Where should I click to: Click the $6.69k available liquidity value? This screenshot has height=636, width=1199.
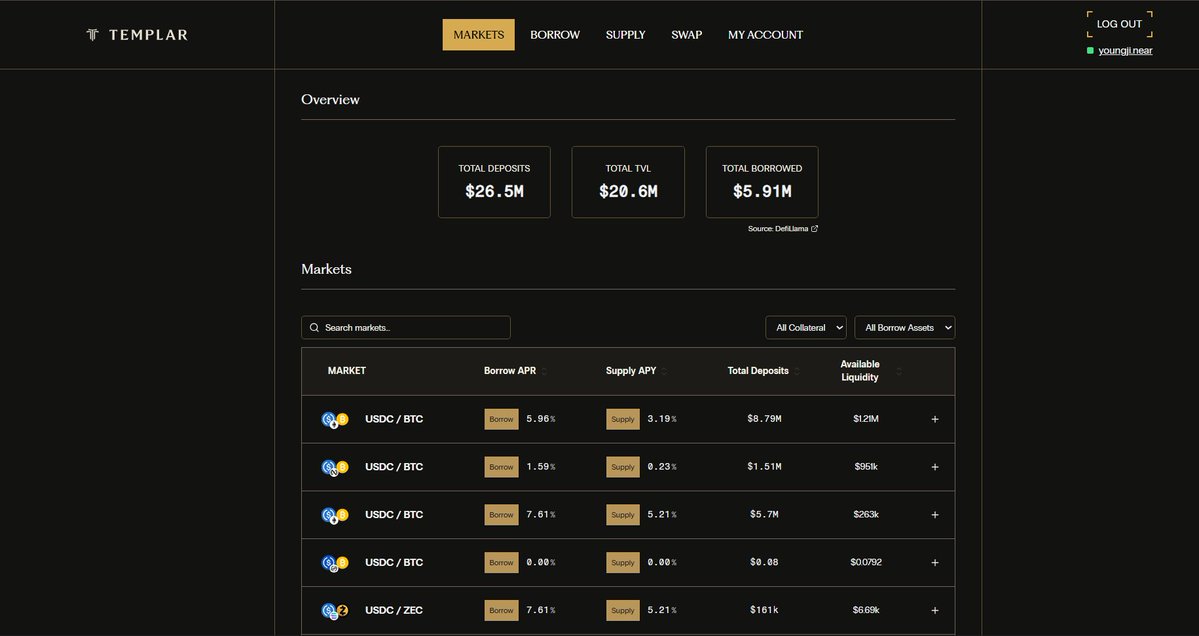866,610
